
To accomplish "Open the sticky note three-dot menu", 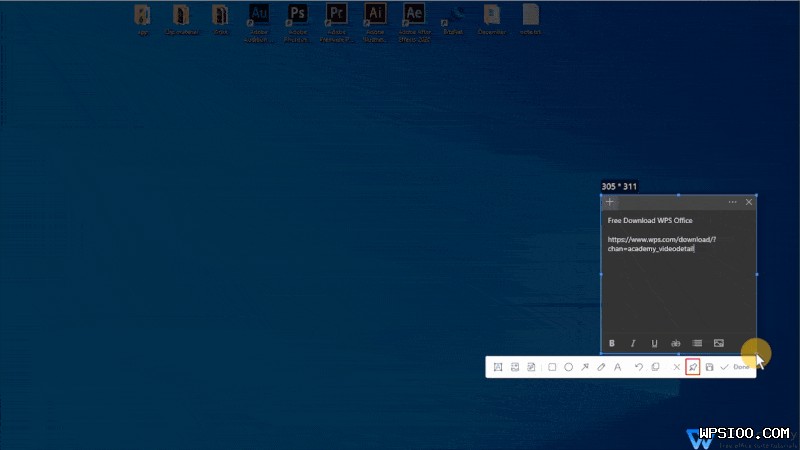I will pos(732,202).
